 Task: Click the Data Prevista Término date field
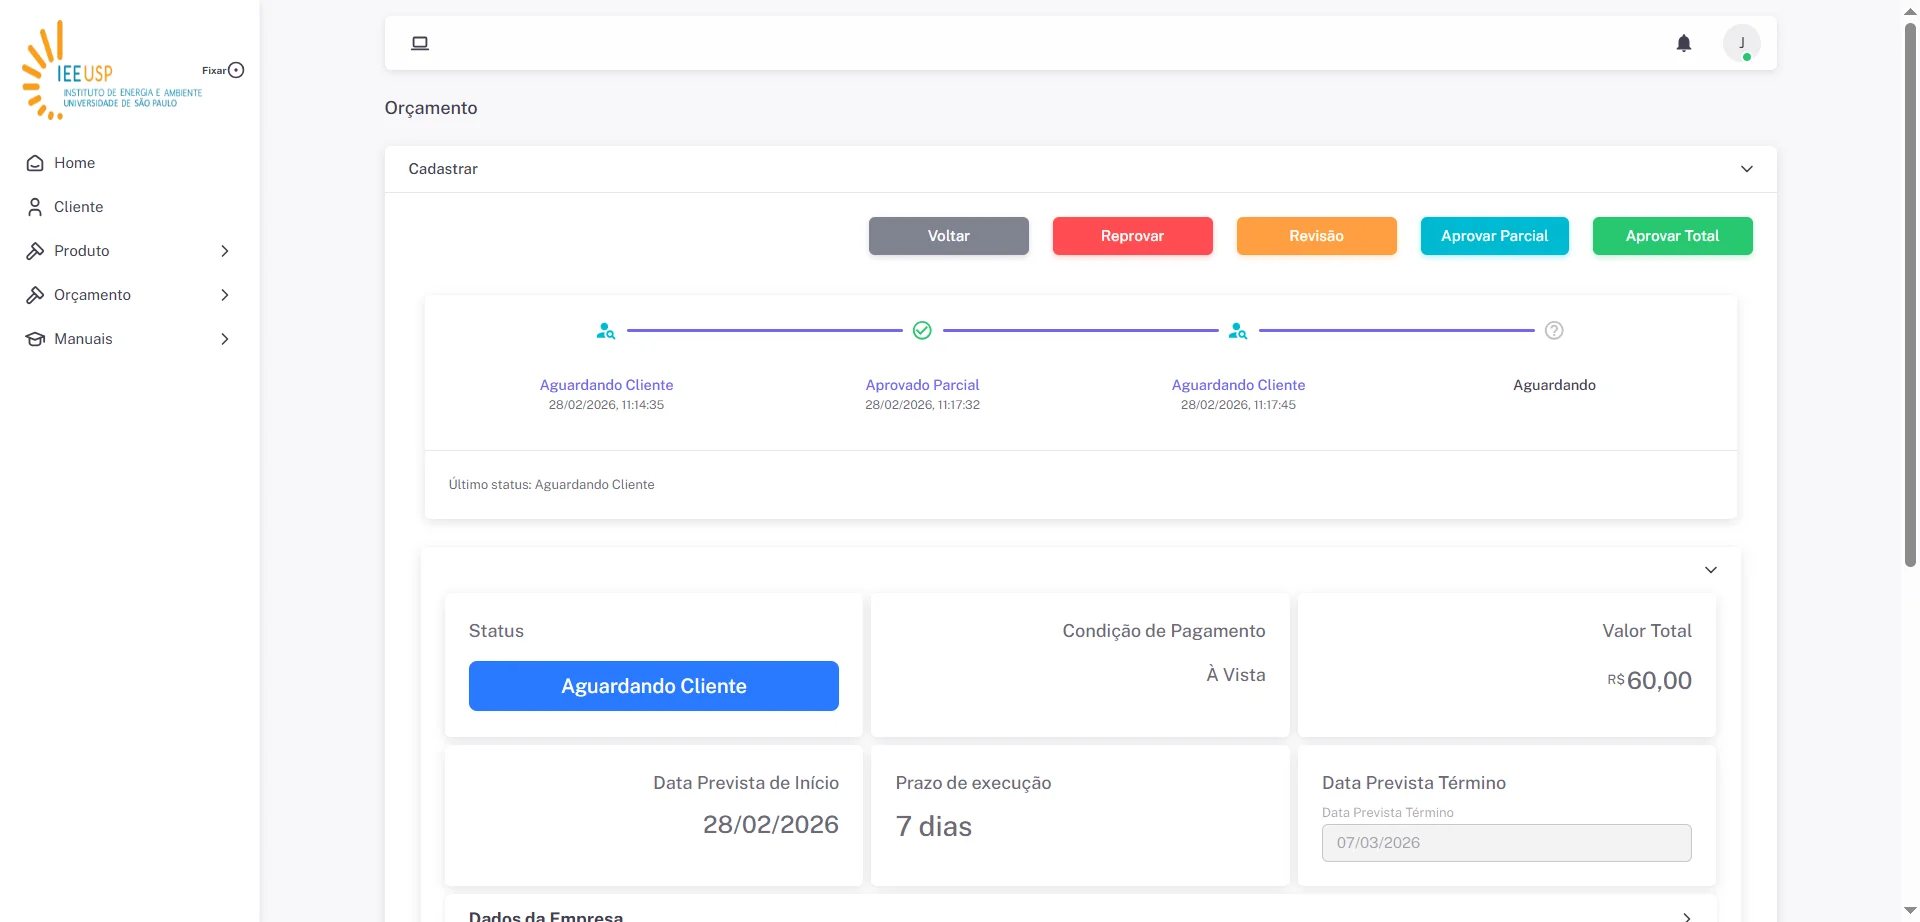coord(1507,843)
